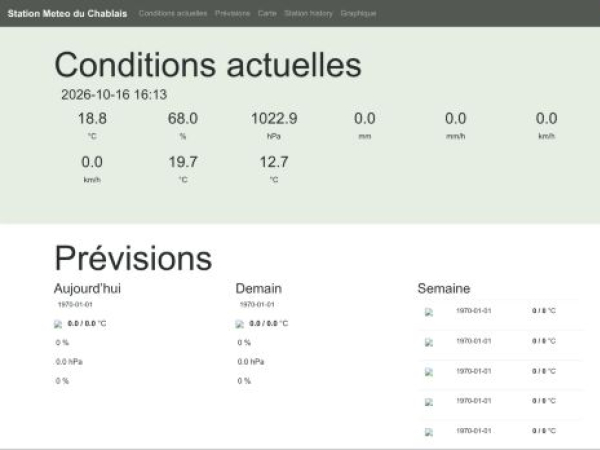Click the Semaine heading

[x=443, y=289]
